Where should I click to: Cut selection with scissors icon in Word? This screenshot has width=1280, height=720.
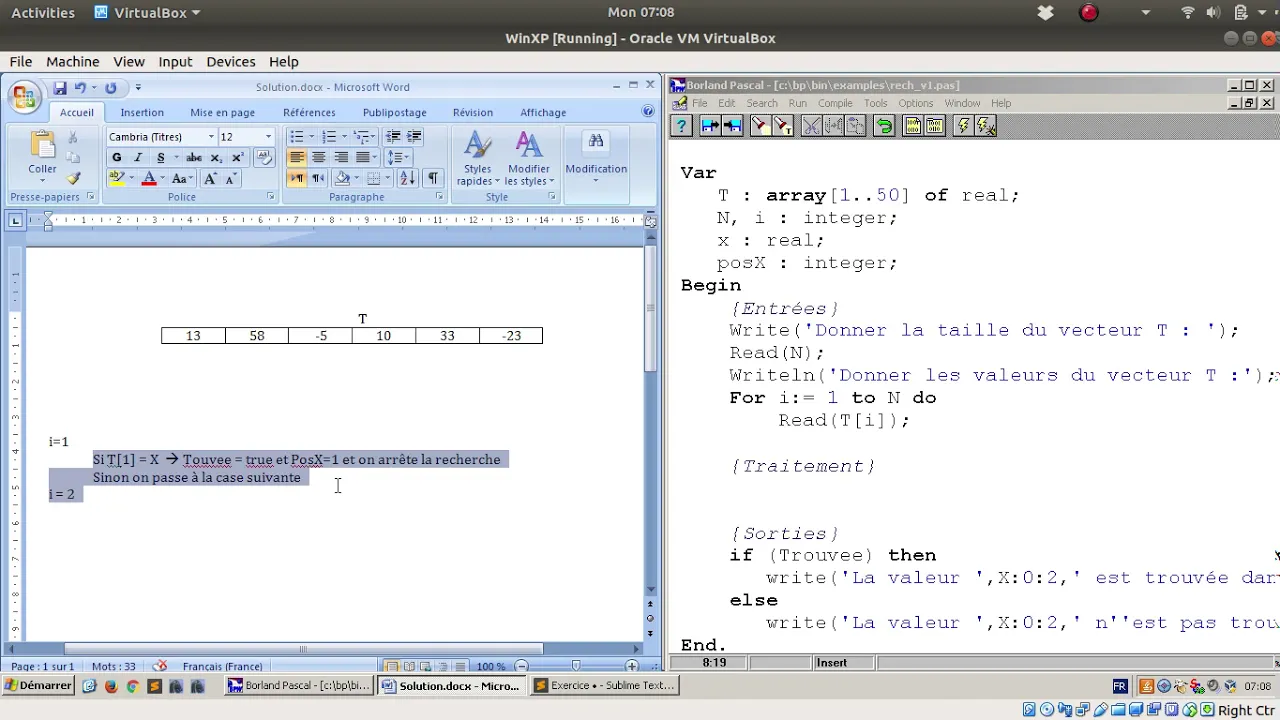point(73,137)
